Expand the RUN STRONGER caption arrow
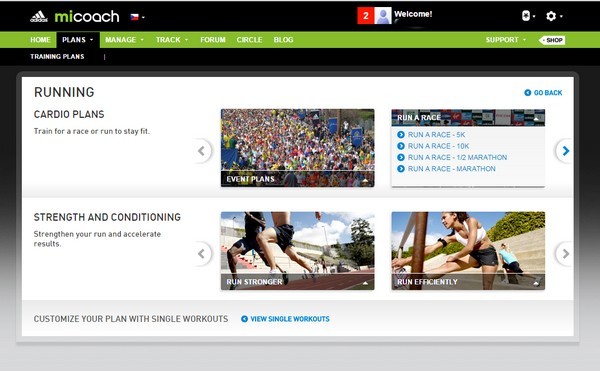The height and width of the screenshot is (371, 600). tap(365, 283)
